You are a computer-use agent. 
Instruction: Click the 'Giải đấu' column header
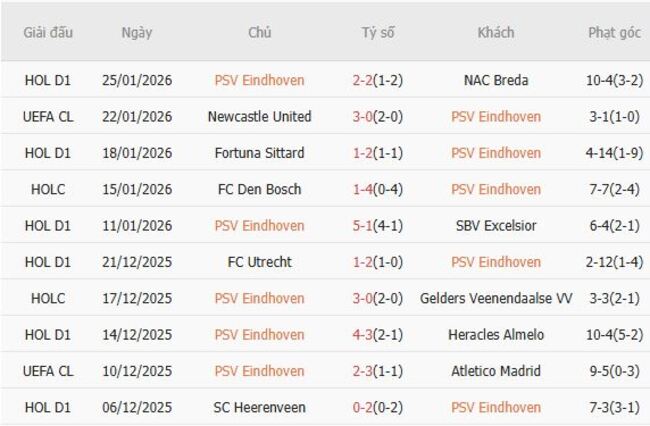point(48,33)
